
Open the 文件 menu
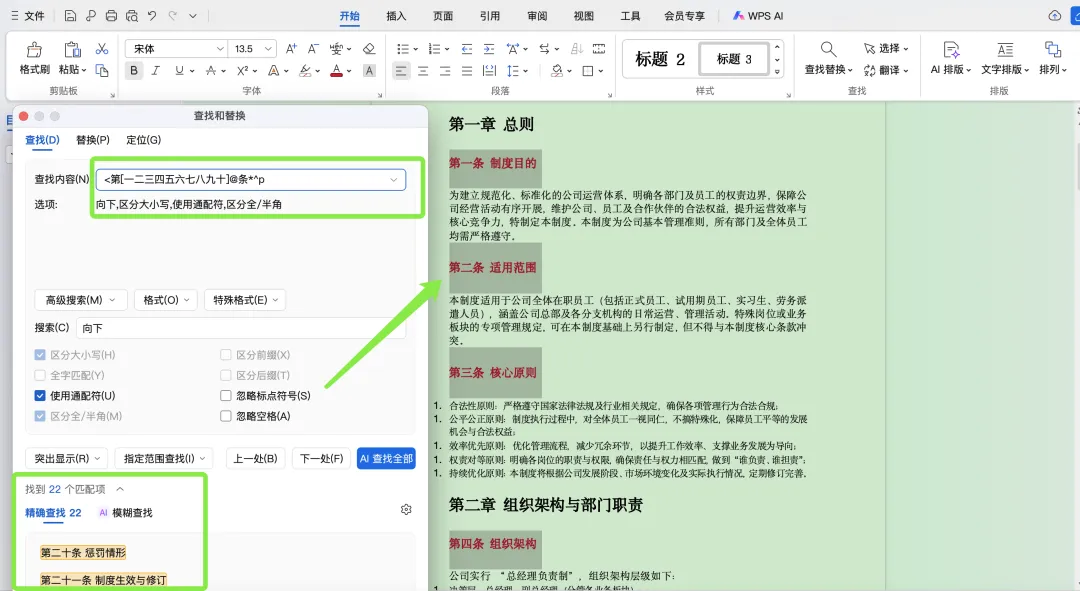coord(28,16)
